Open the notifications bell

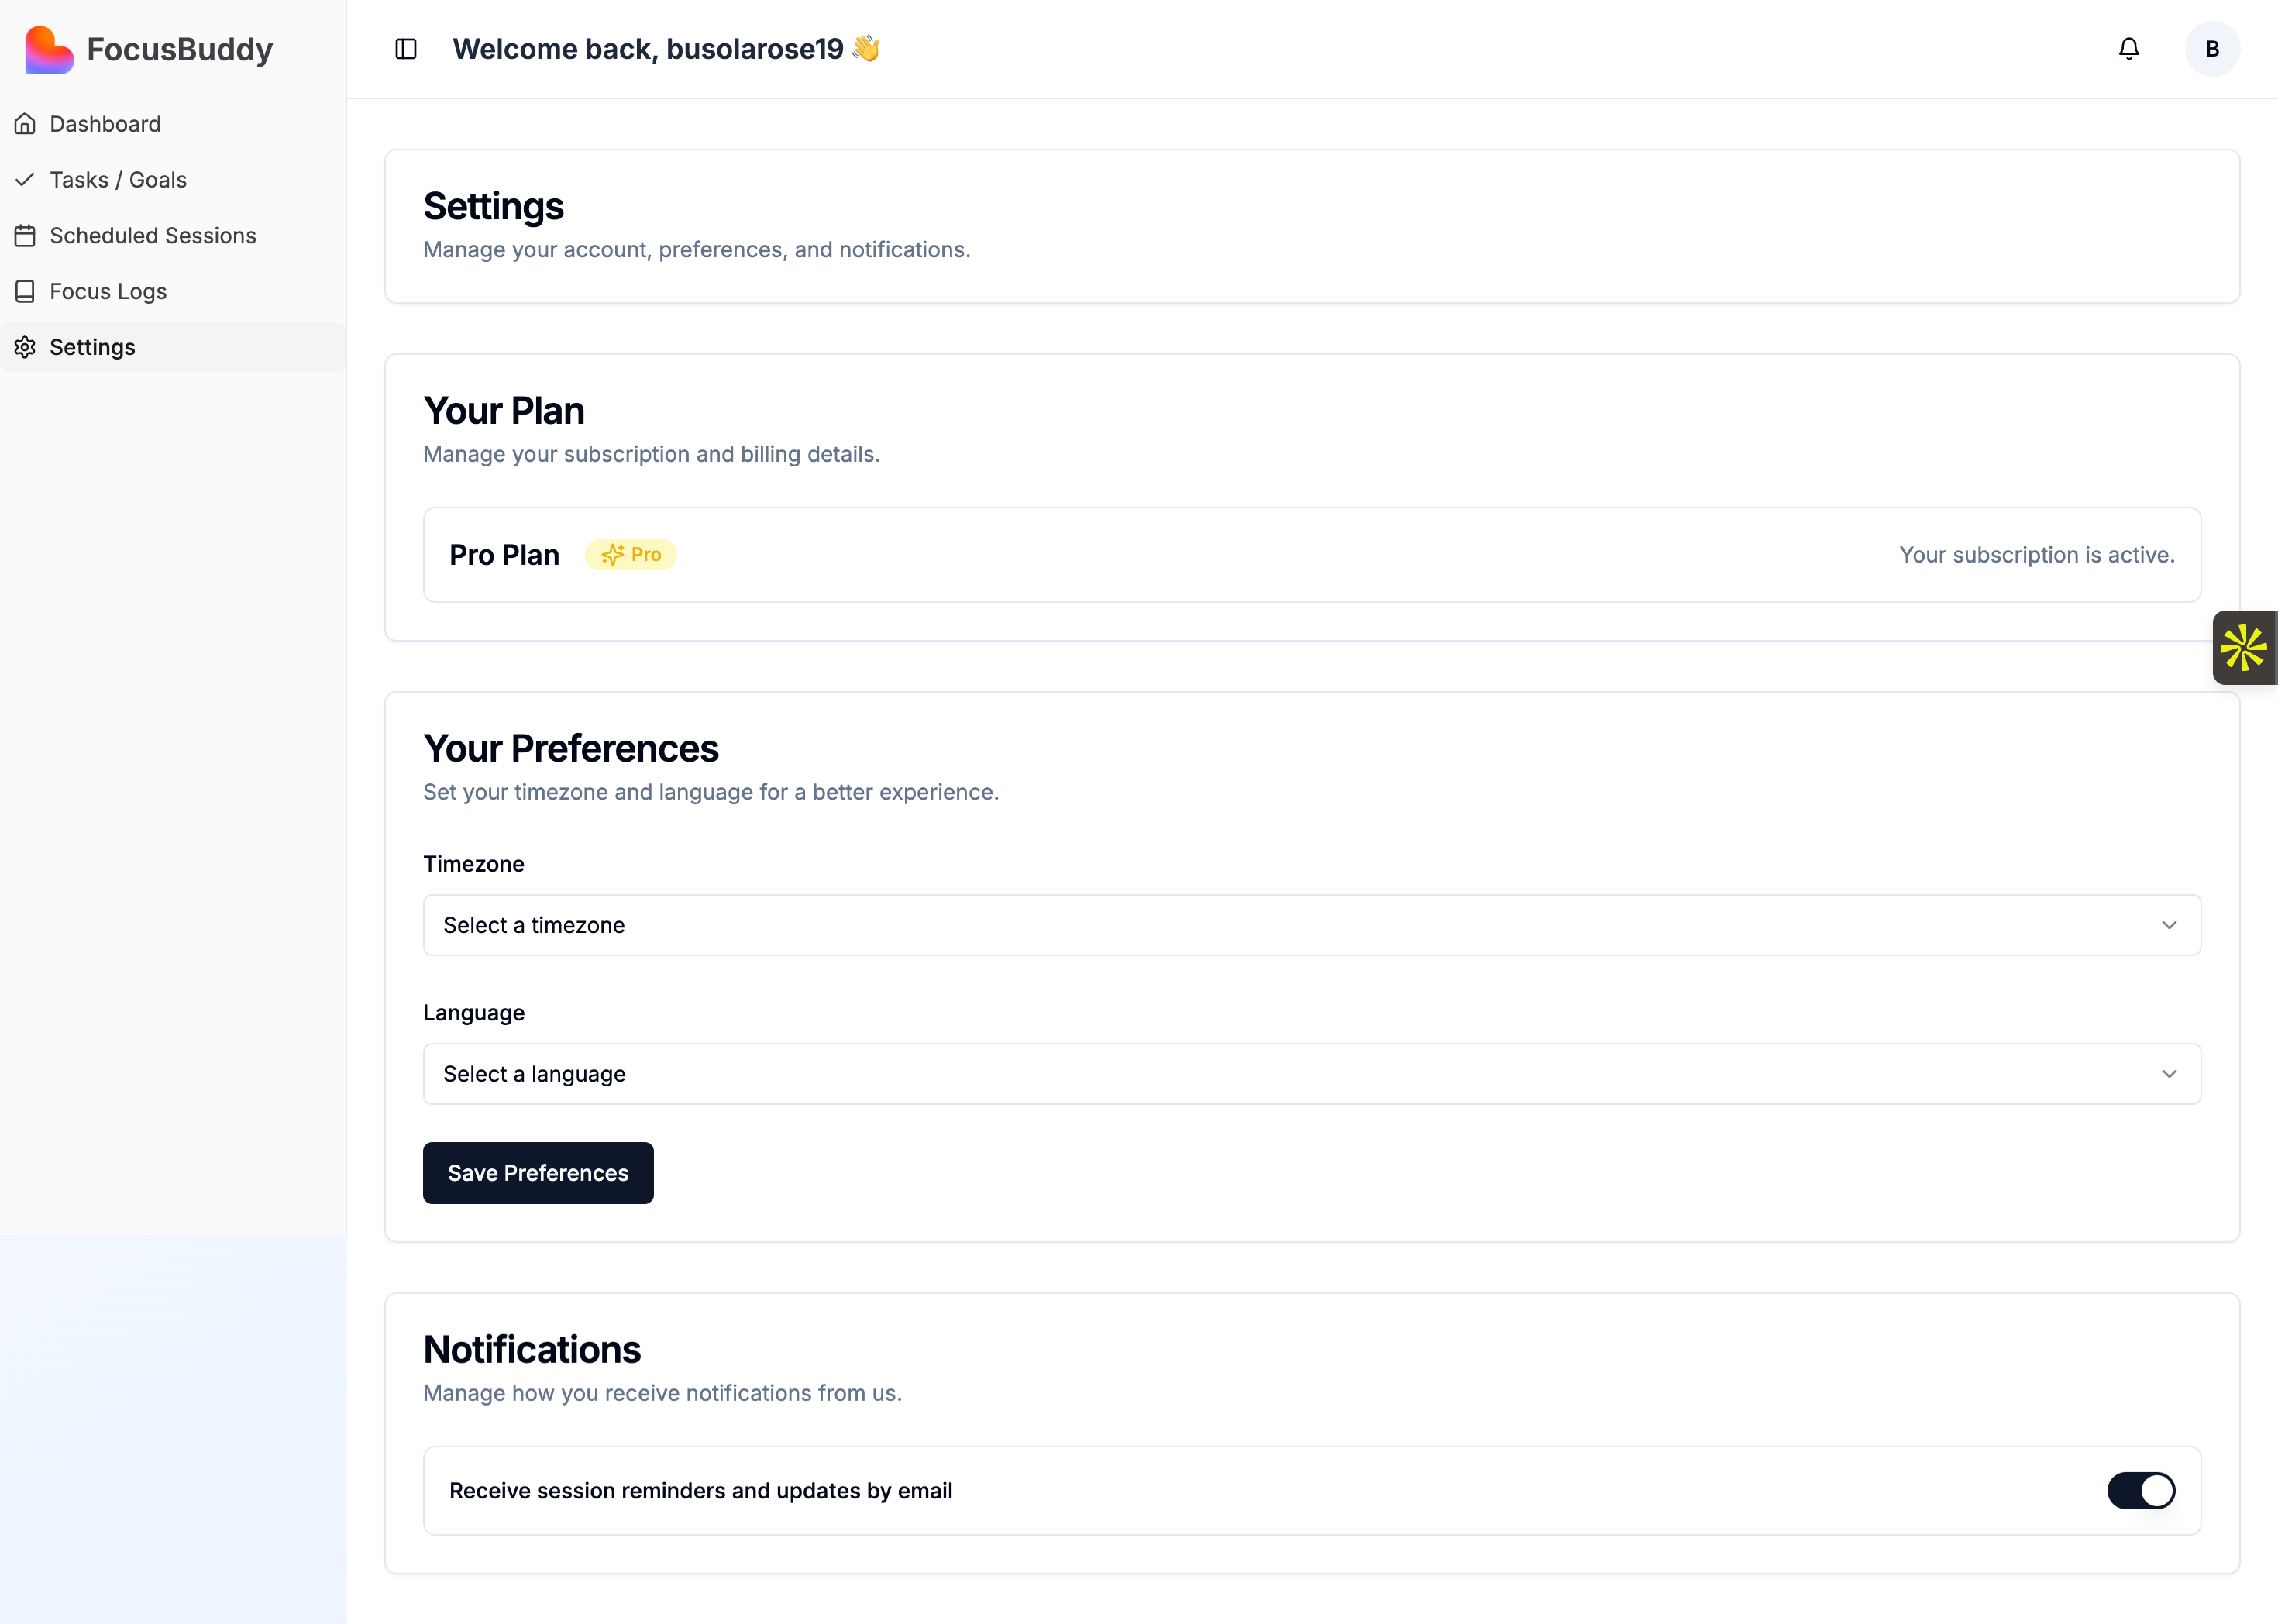[x=2129, y=49]
